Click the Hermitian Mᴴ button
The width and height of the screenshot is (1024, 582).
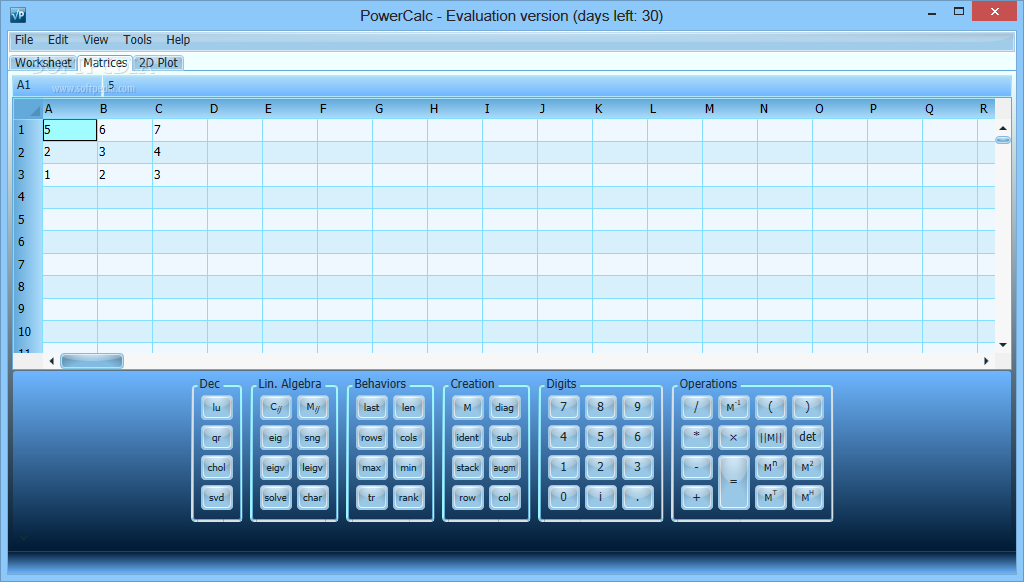(x=808, y=498)
